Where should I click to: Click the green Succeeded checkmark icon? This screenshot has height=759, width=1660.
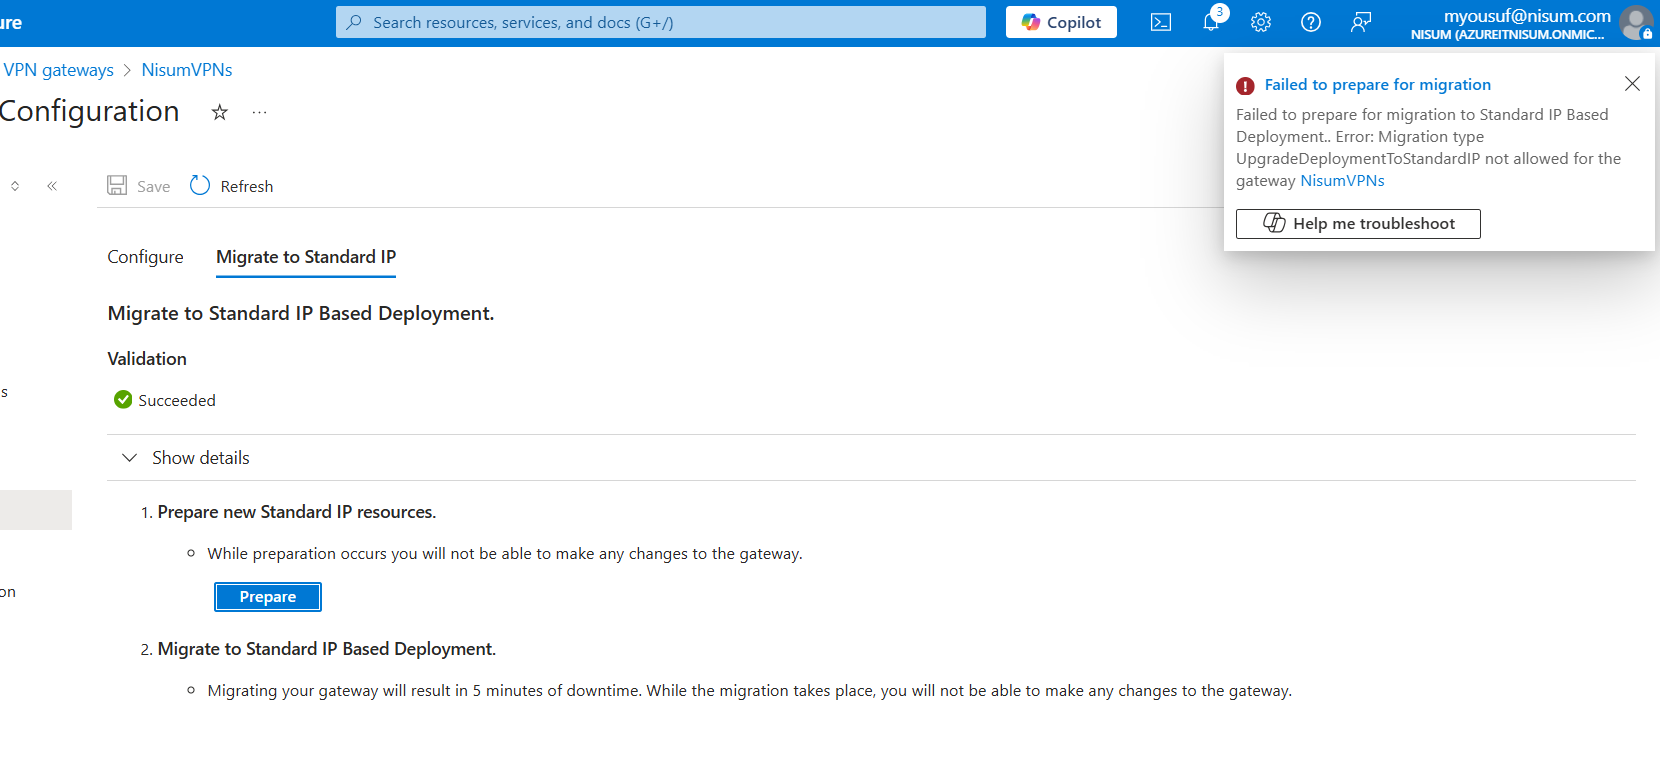coord(123,400)
